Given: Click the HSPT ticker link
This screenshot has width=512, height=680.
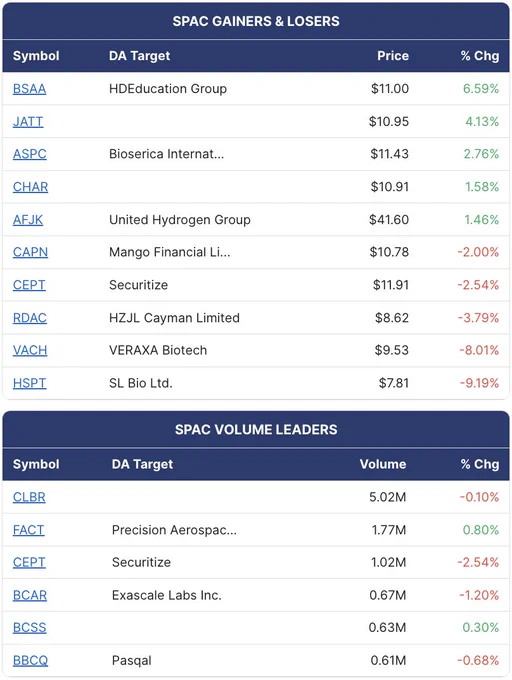Looking at the screenshot, I should (29, 383).
